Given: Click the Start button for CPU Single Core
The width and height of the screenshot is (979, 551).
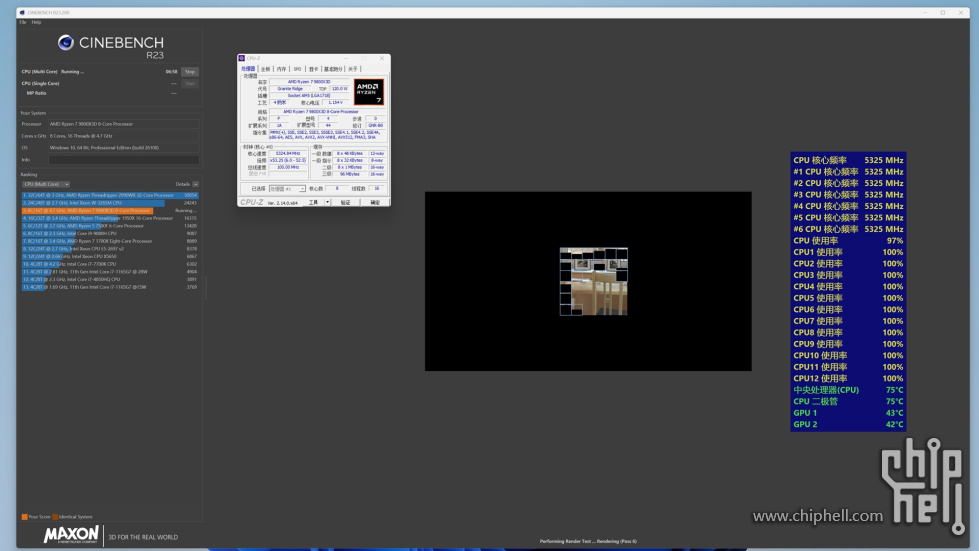Looking at the screenshot, I should point(190,83).
